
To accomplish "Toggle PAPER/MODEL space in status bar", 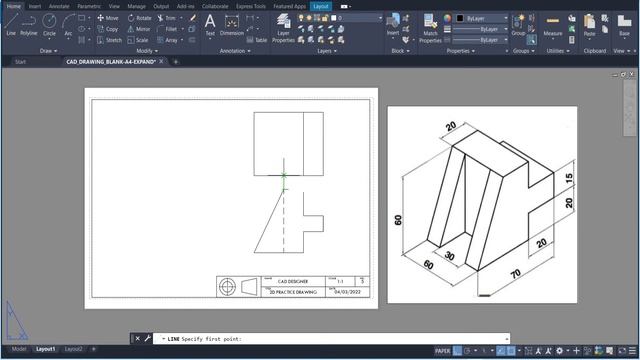I will (x=442, y=351).
